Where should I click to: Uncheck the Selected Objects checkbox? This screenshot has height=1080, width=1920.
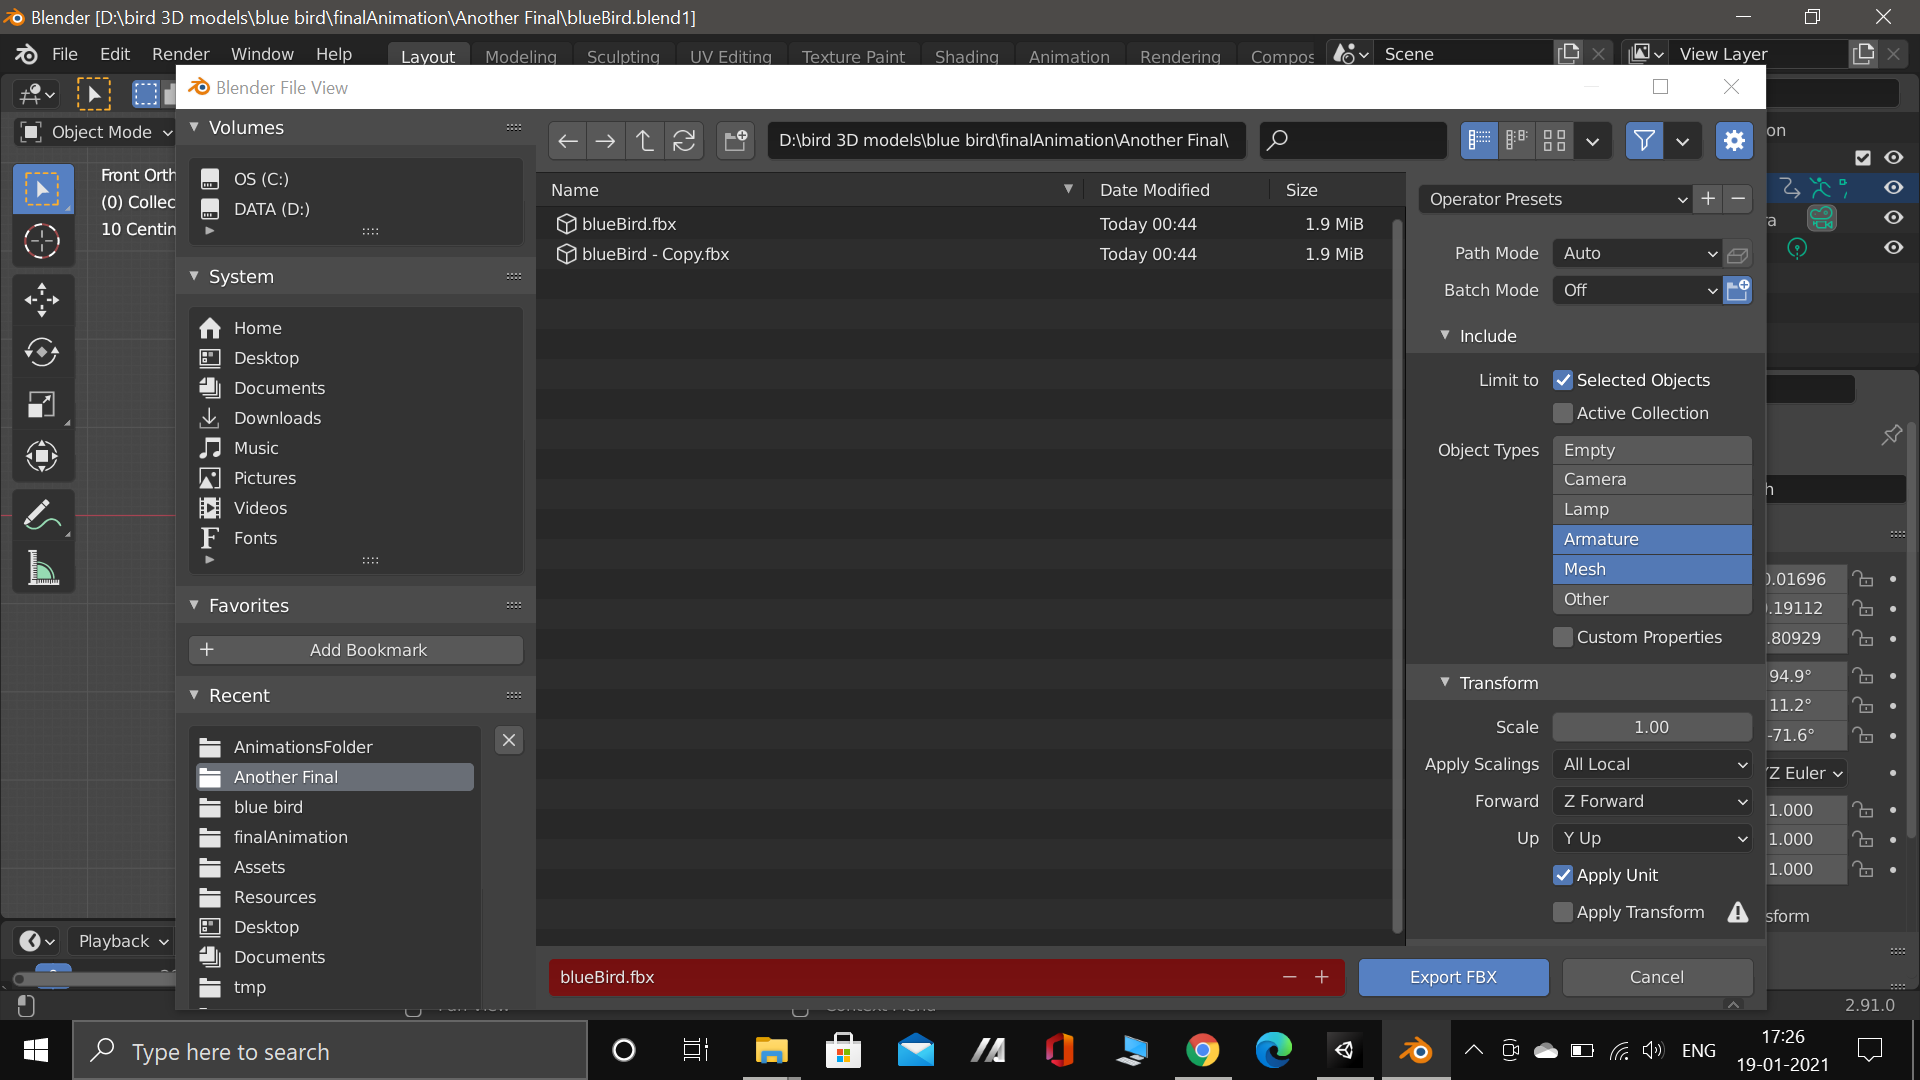pyautogui.click(x=1563, y=380)
